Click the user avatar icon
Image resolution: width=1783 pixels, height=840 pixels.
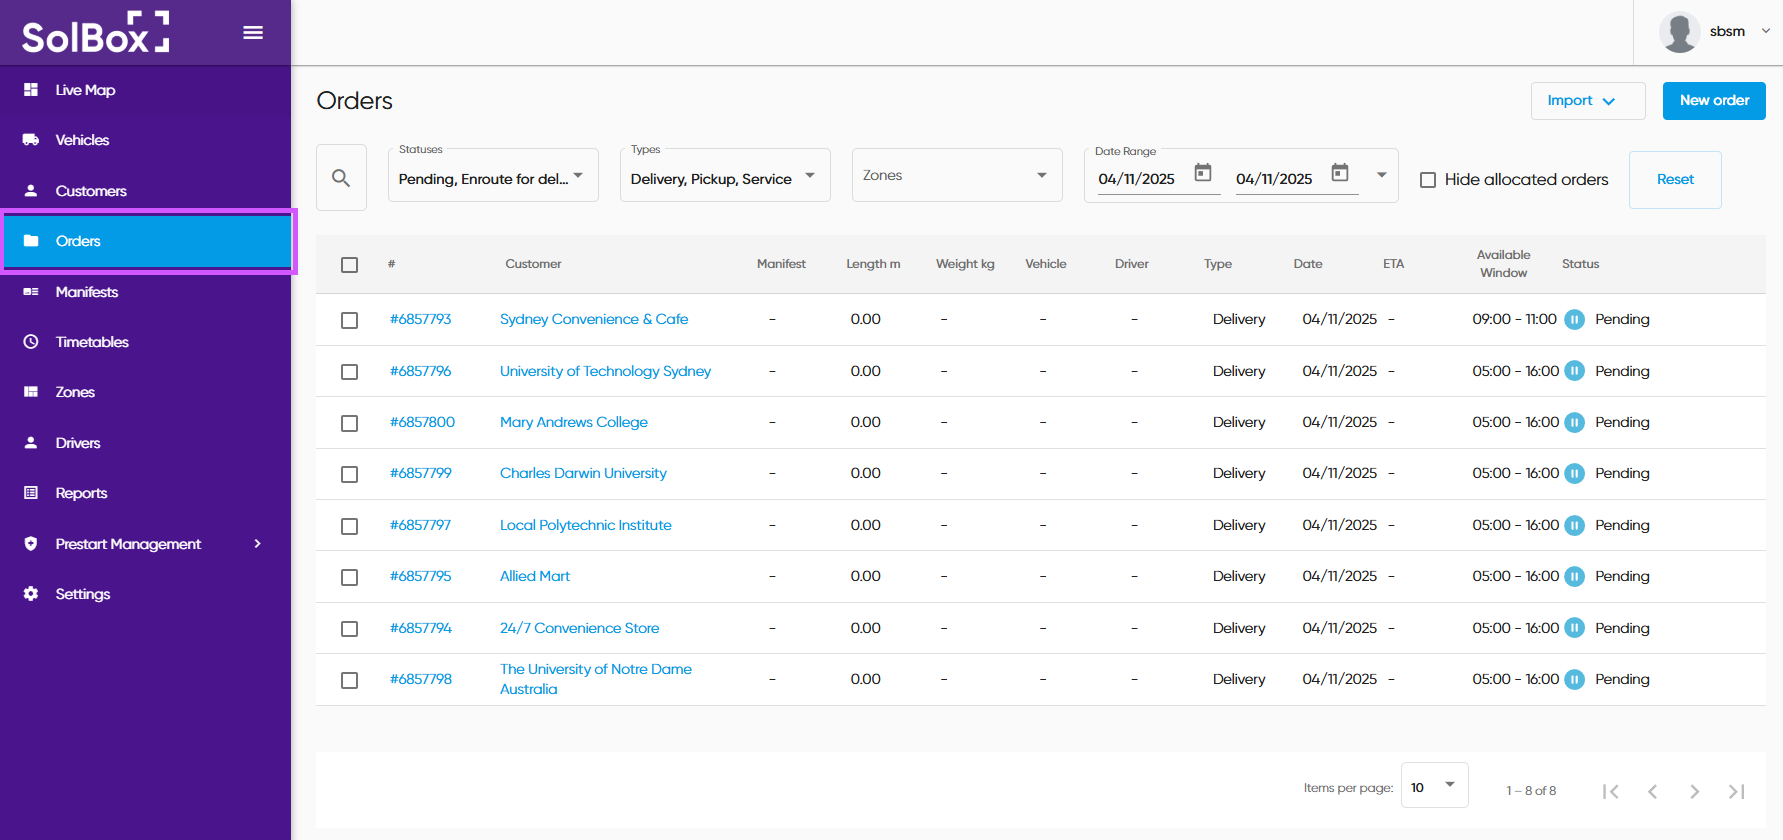(x=1679, y=32)
